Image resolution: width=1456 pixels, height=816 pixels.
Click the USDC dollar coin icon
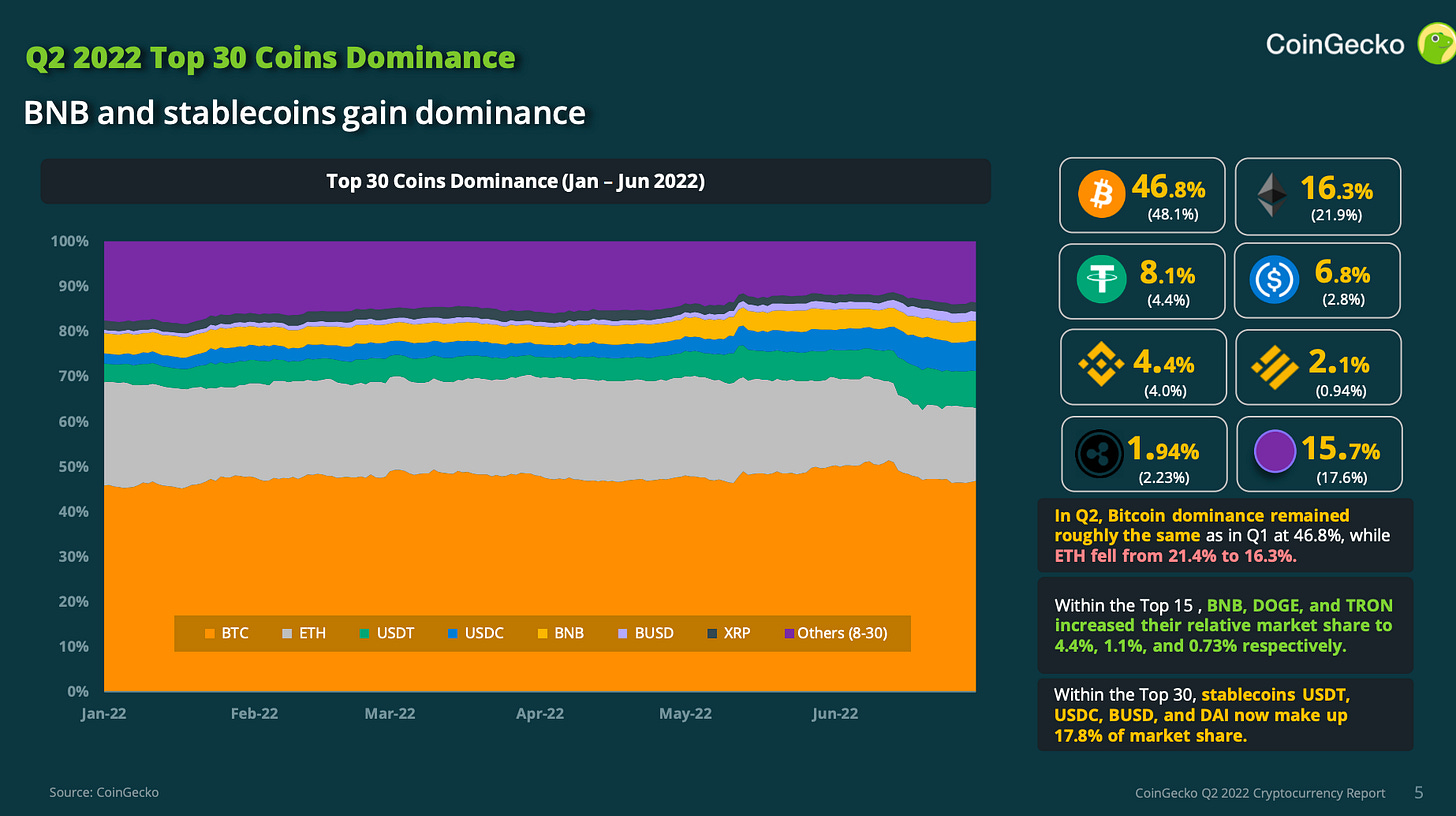(x=1274, y=280)
